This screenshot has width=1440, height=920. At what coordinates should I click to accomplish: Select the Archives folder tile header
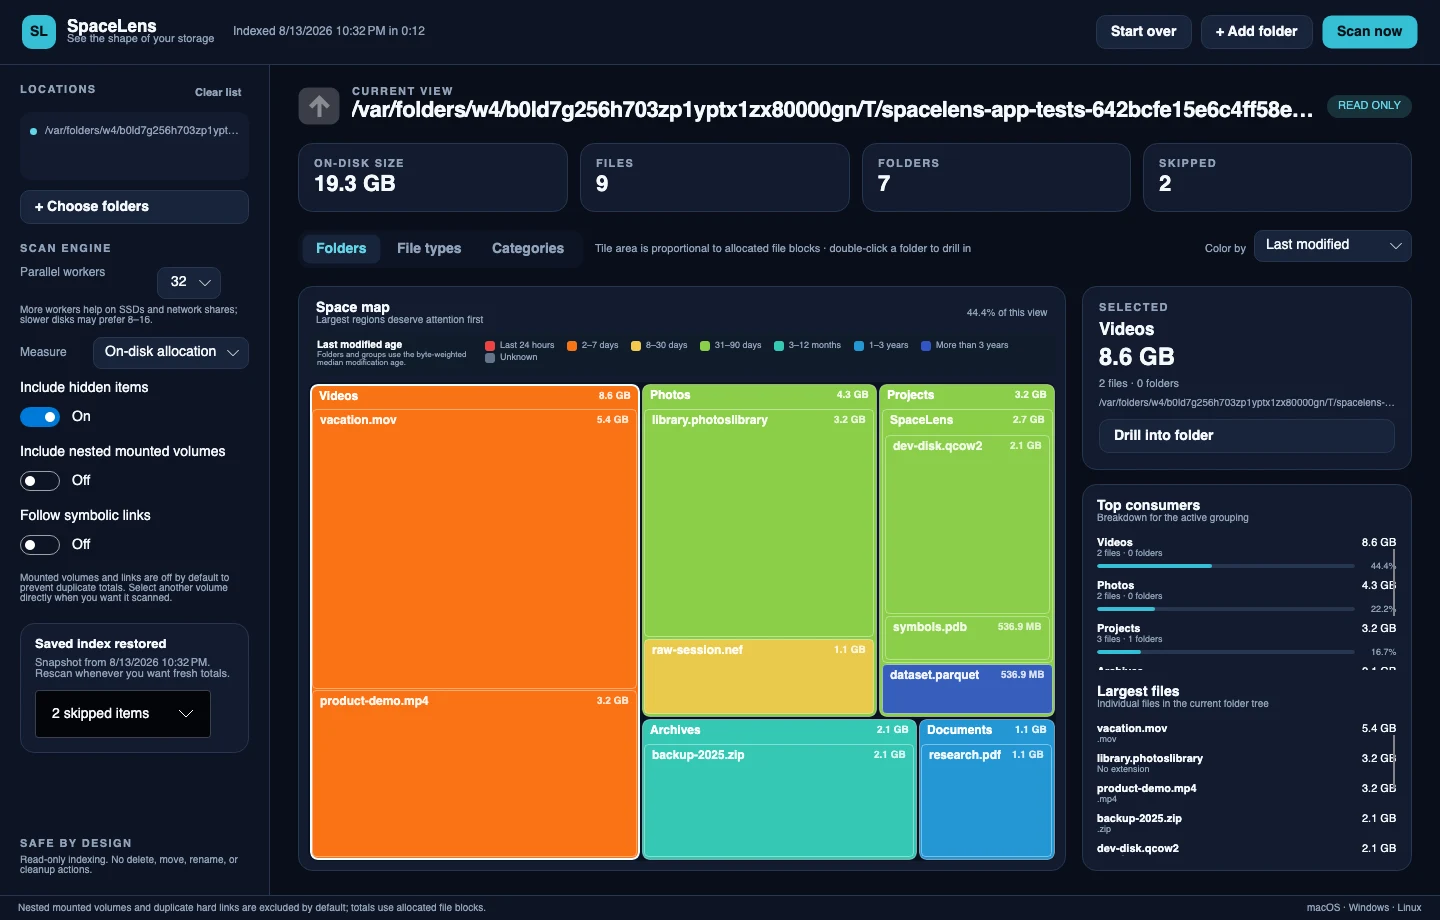[x=779, y=730]
